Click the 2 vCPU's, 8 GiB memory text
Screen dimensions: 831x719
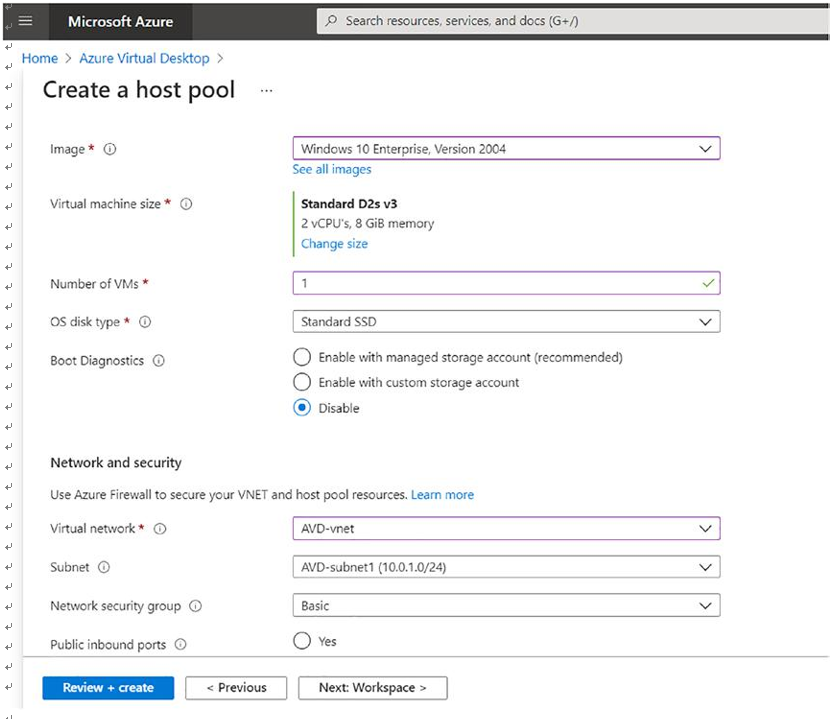pyautogui.click(x=367, y=224)
